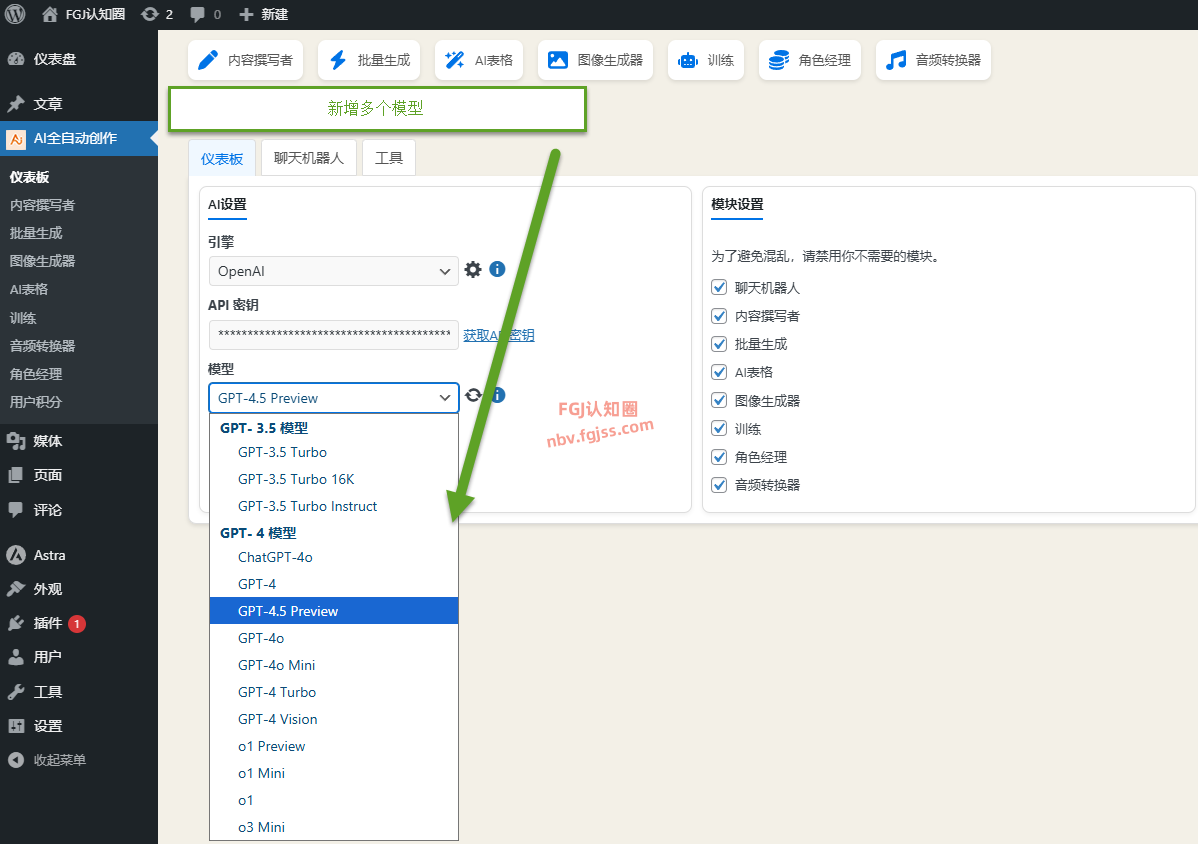This screenshot has width=1198, height=844.
Task: Click the 新建 plus icon in admin bar
Action: (x=246, y=14)
